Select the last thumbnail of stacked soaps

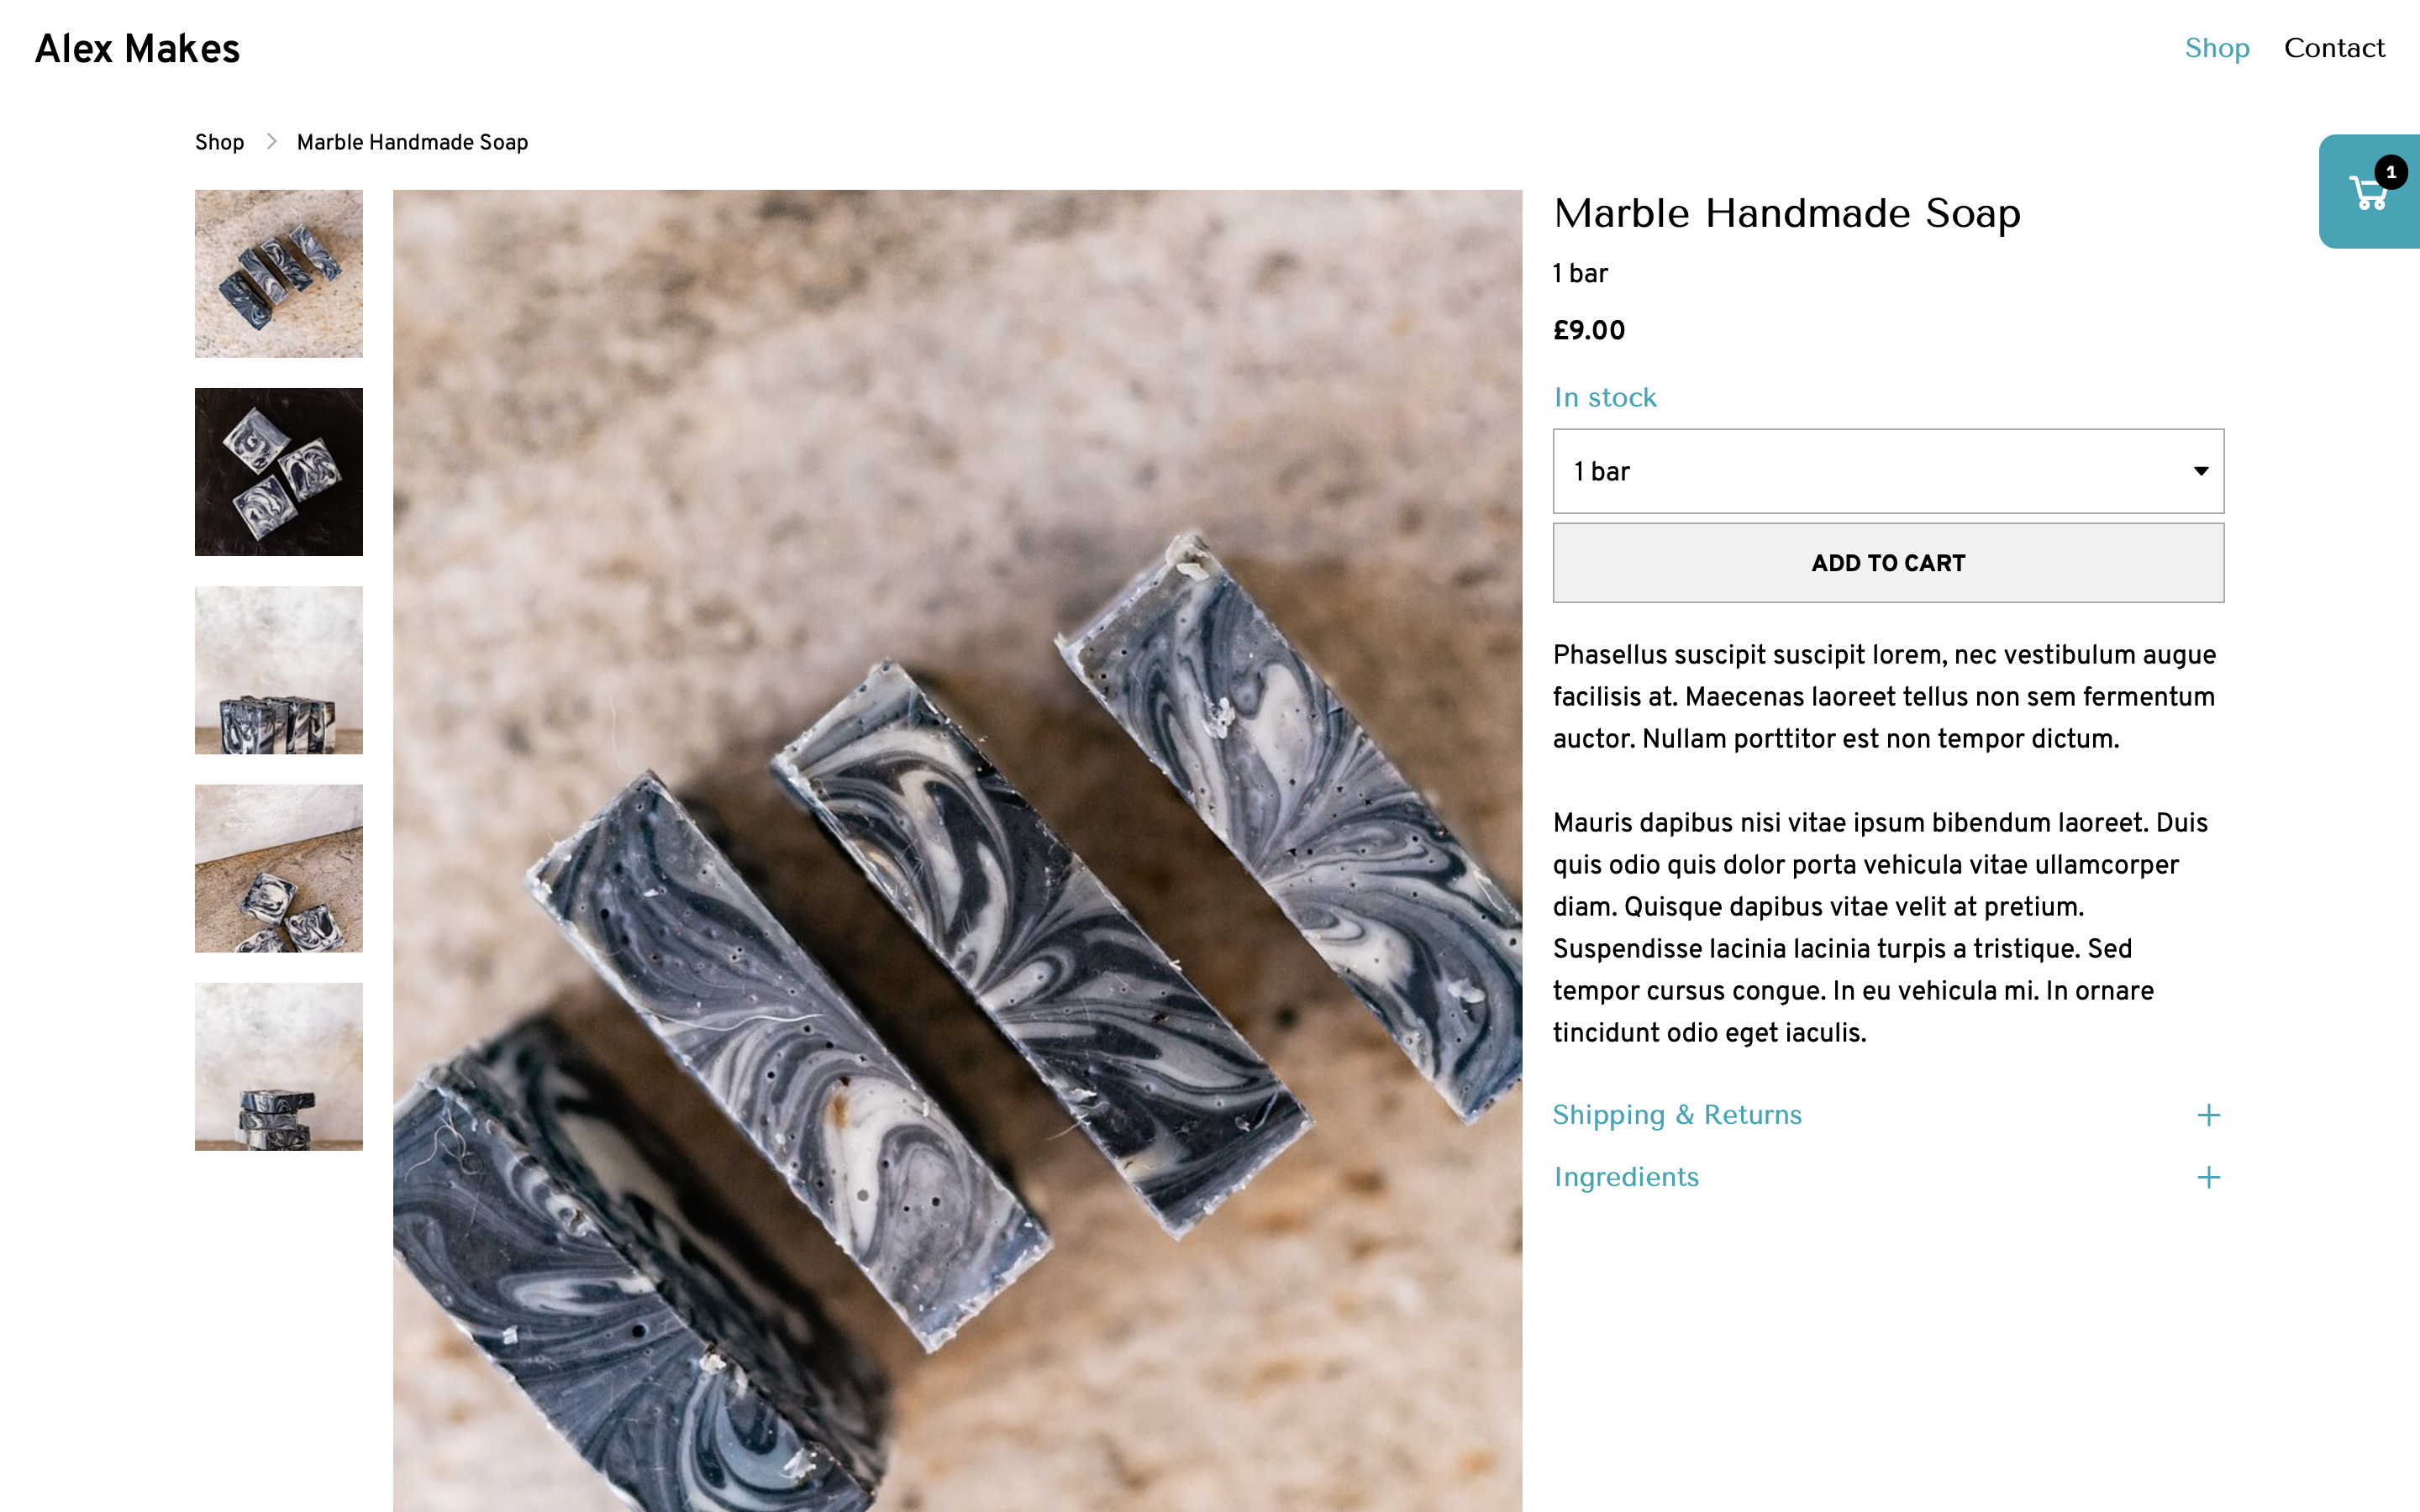tap(279, 1067)
